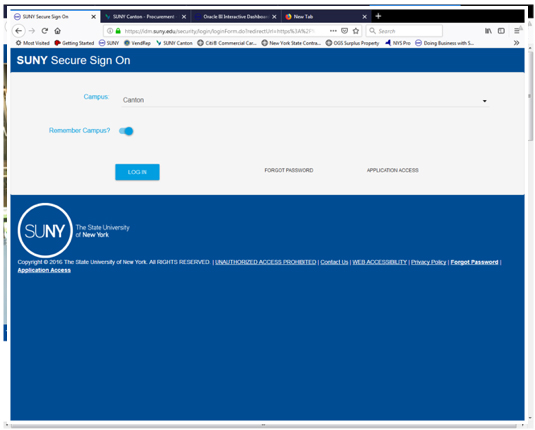This screenshot has height=430, width=535.
Task: Click the green padlock security icon
Action: click(118, 31)
